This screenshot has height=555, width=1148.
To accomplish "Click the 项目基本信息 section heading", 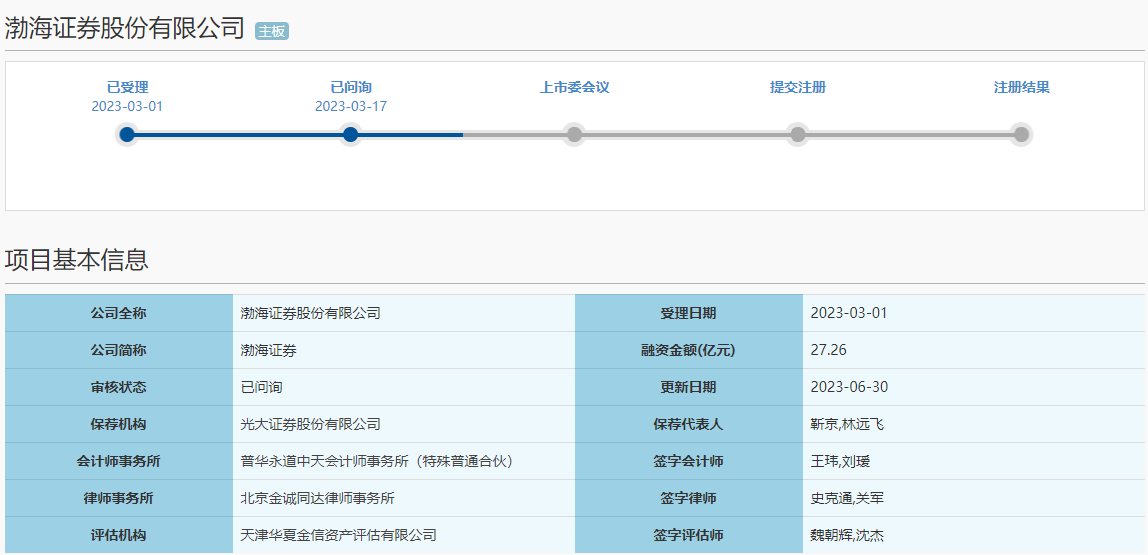I will (x=77, y=260).
